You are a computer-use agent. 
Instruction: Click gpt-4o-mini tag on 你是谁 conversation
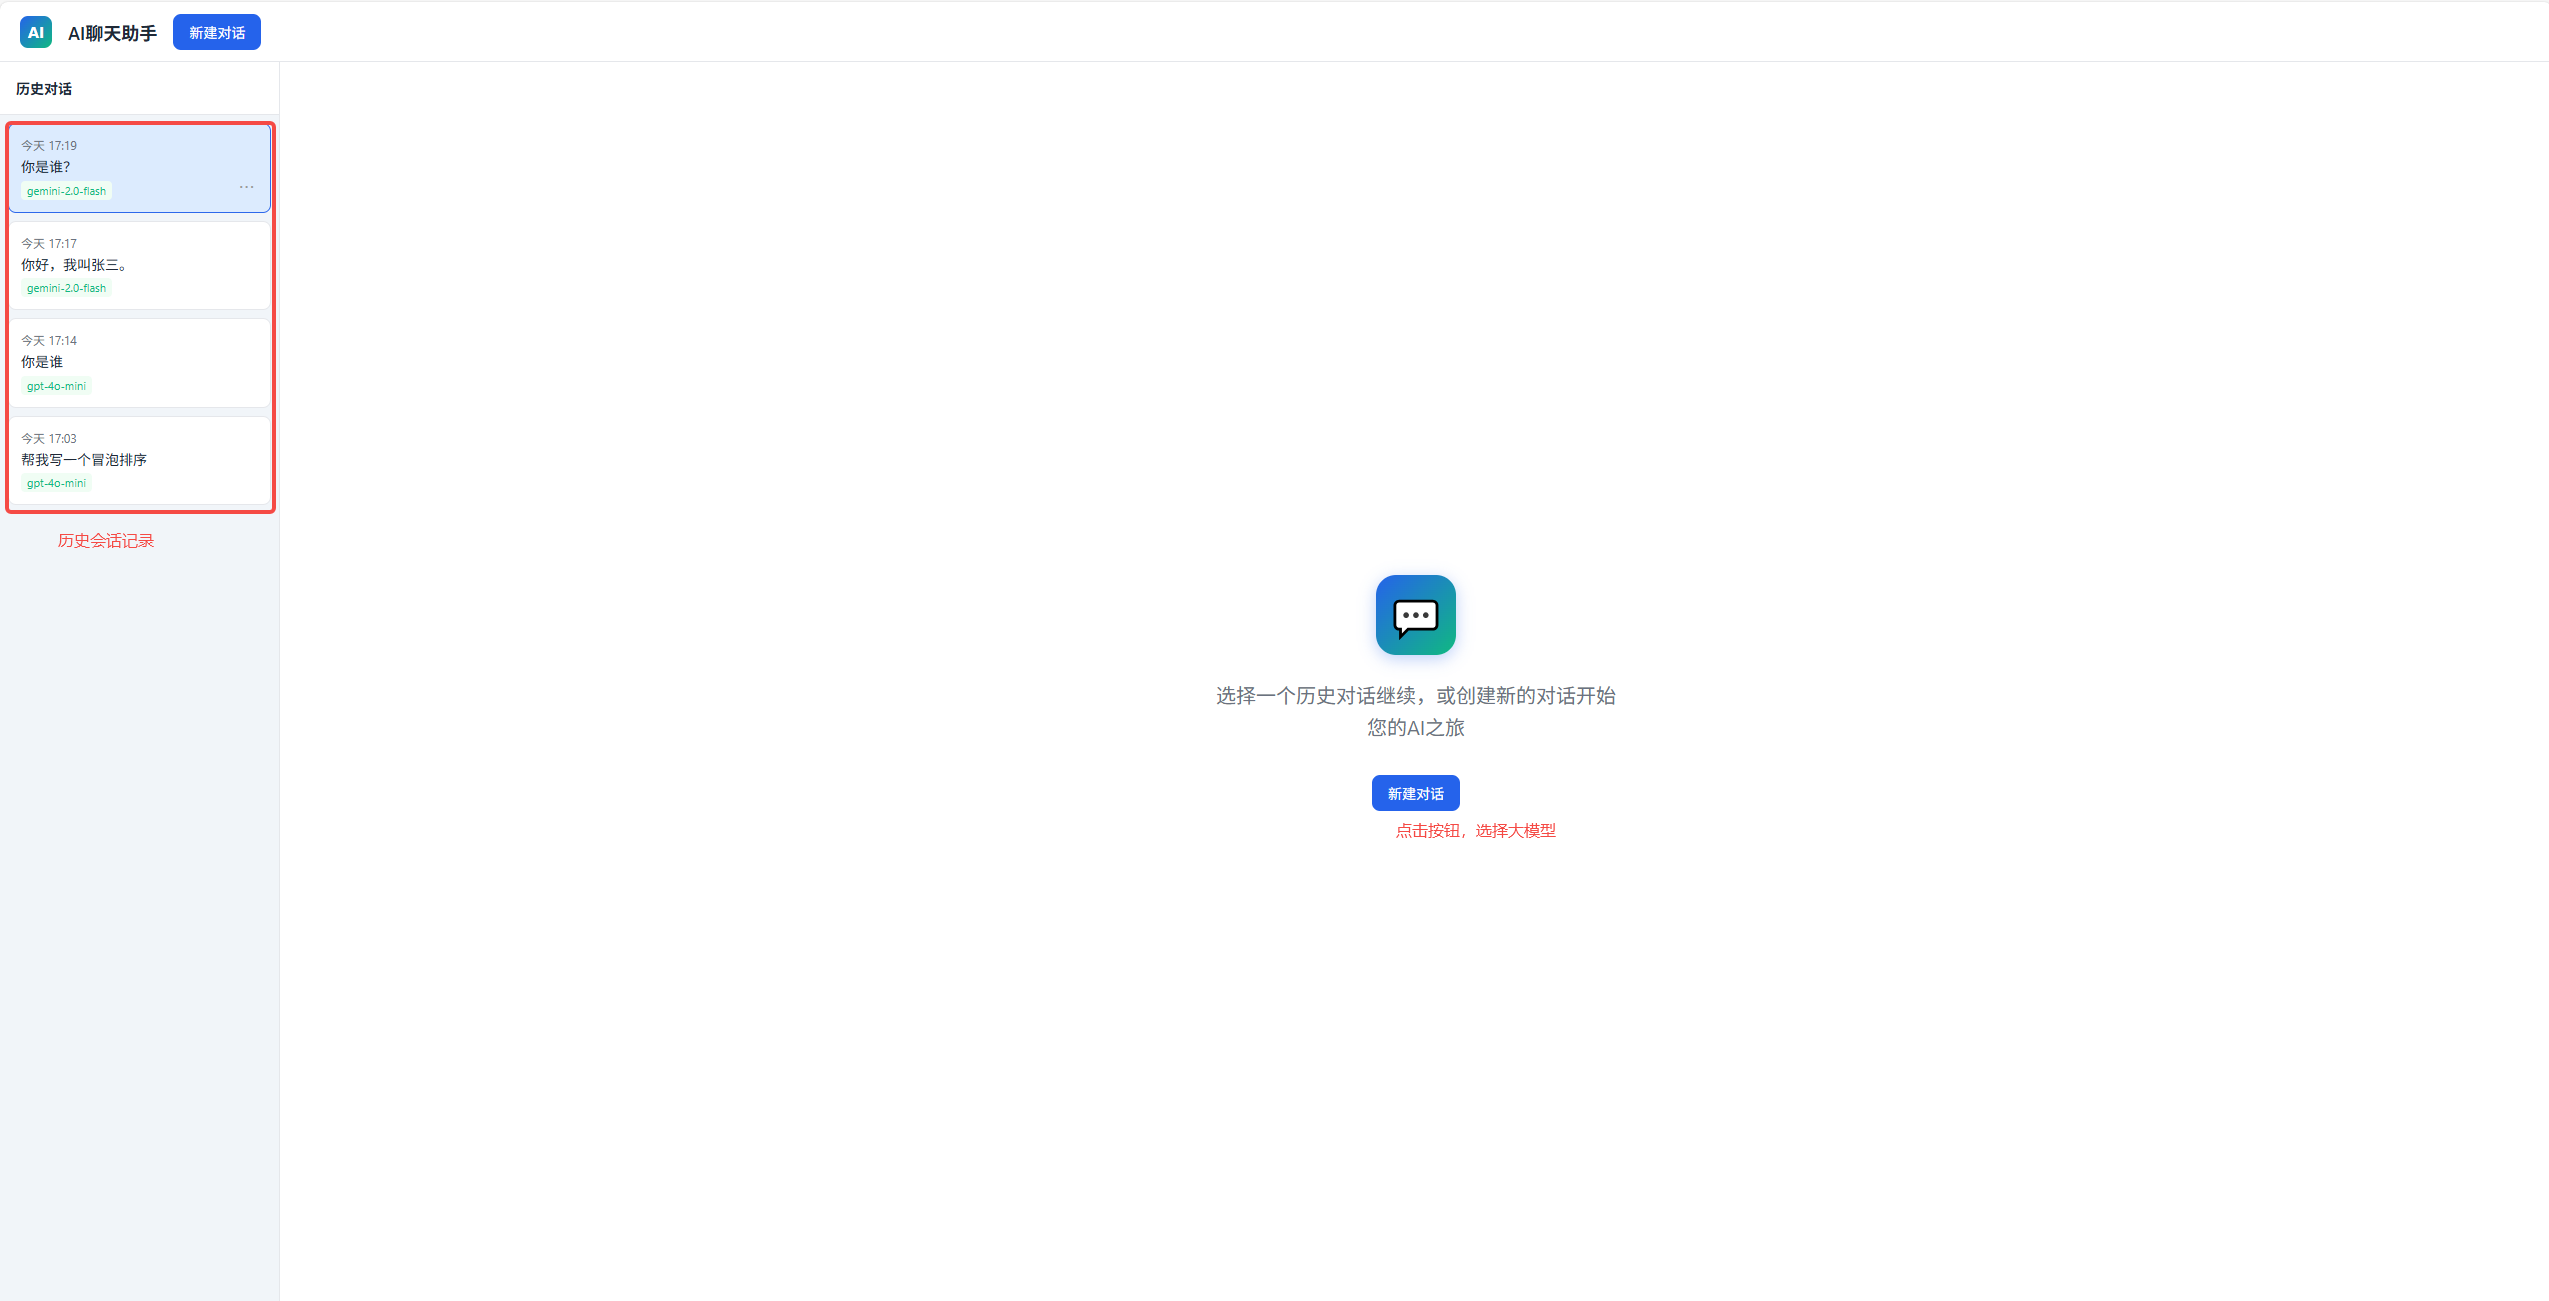[x=55, y=386]
